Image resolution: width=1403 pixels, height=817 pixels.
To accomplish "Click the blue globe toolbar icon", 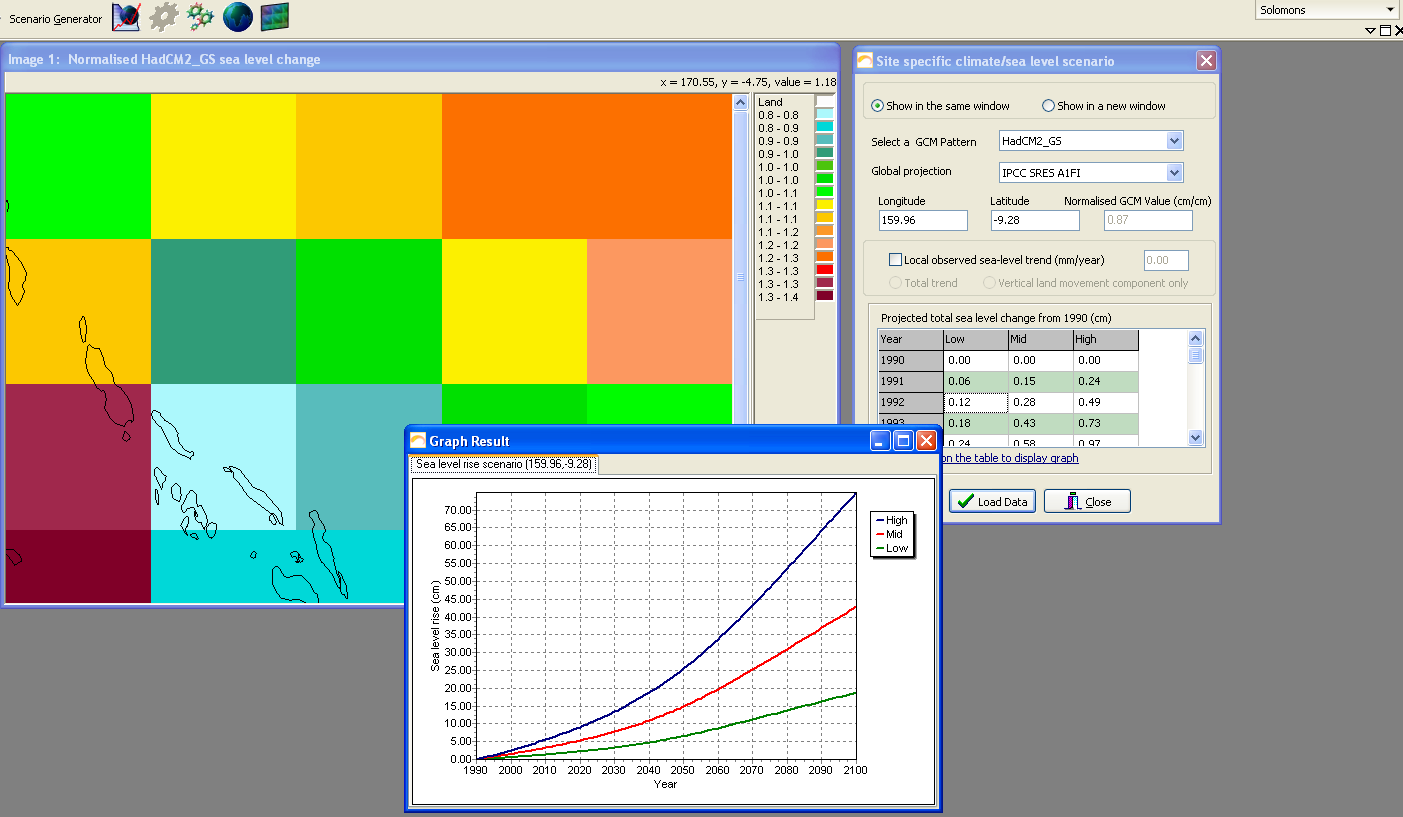I will pos(237,17).
